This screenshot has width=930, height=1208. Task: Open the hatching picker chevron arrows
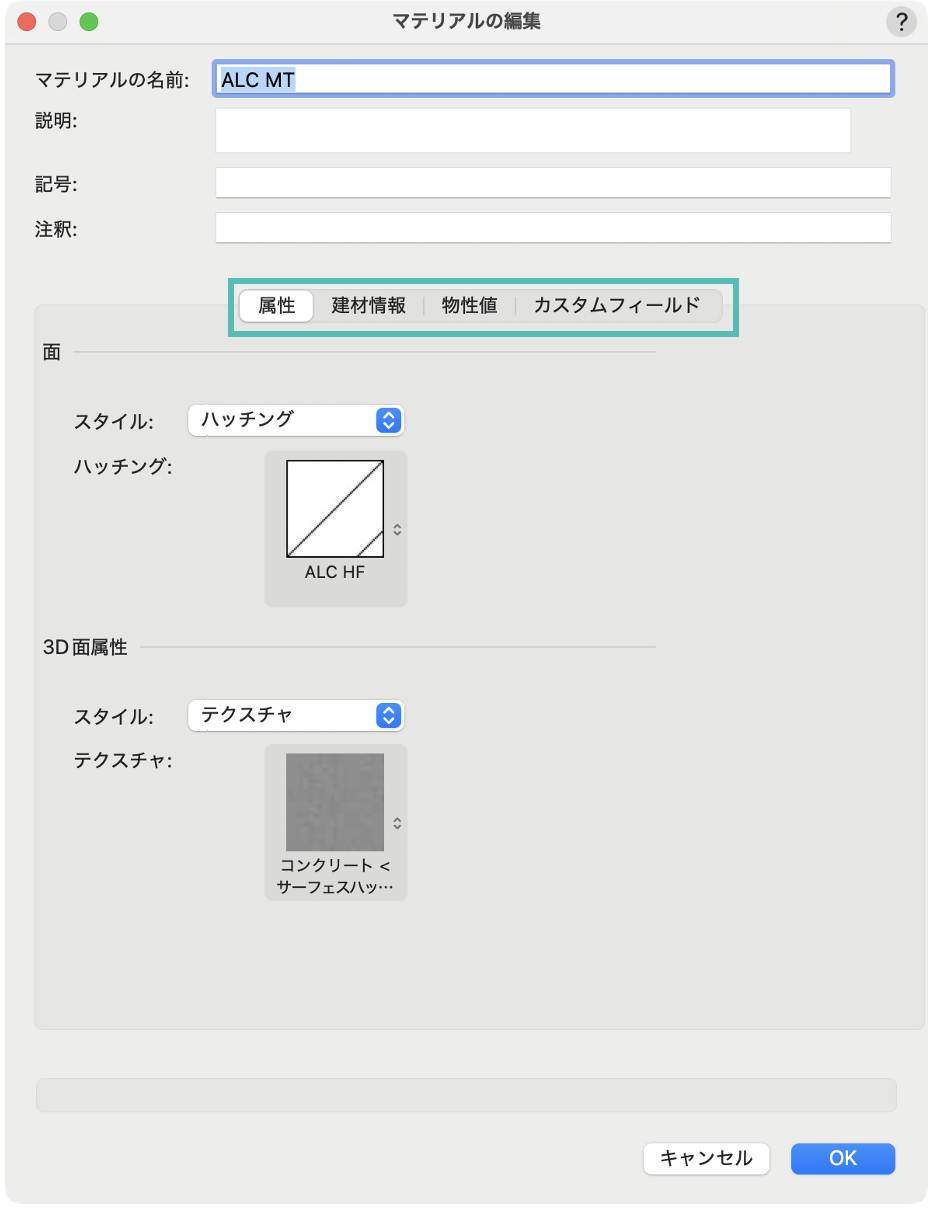(397, 530)
